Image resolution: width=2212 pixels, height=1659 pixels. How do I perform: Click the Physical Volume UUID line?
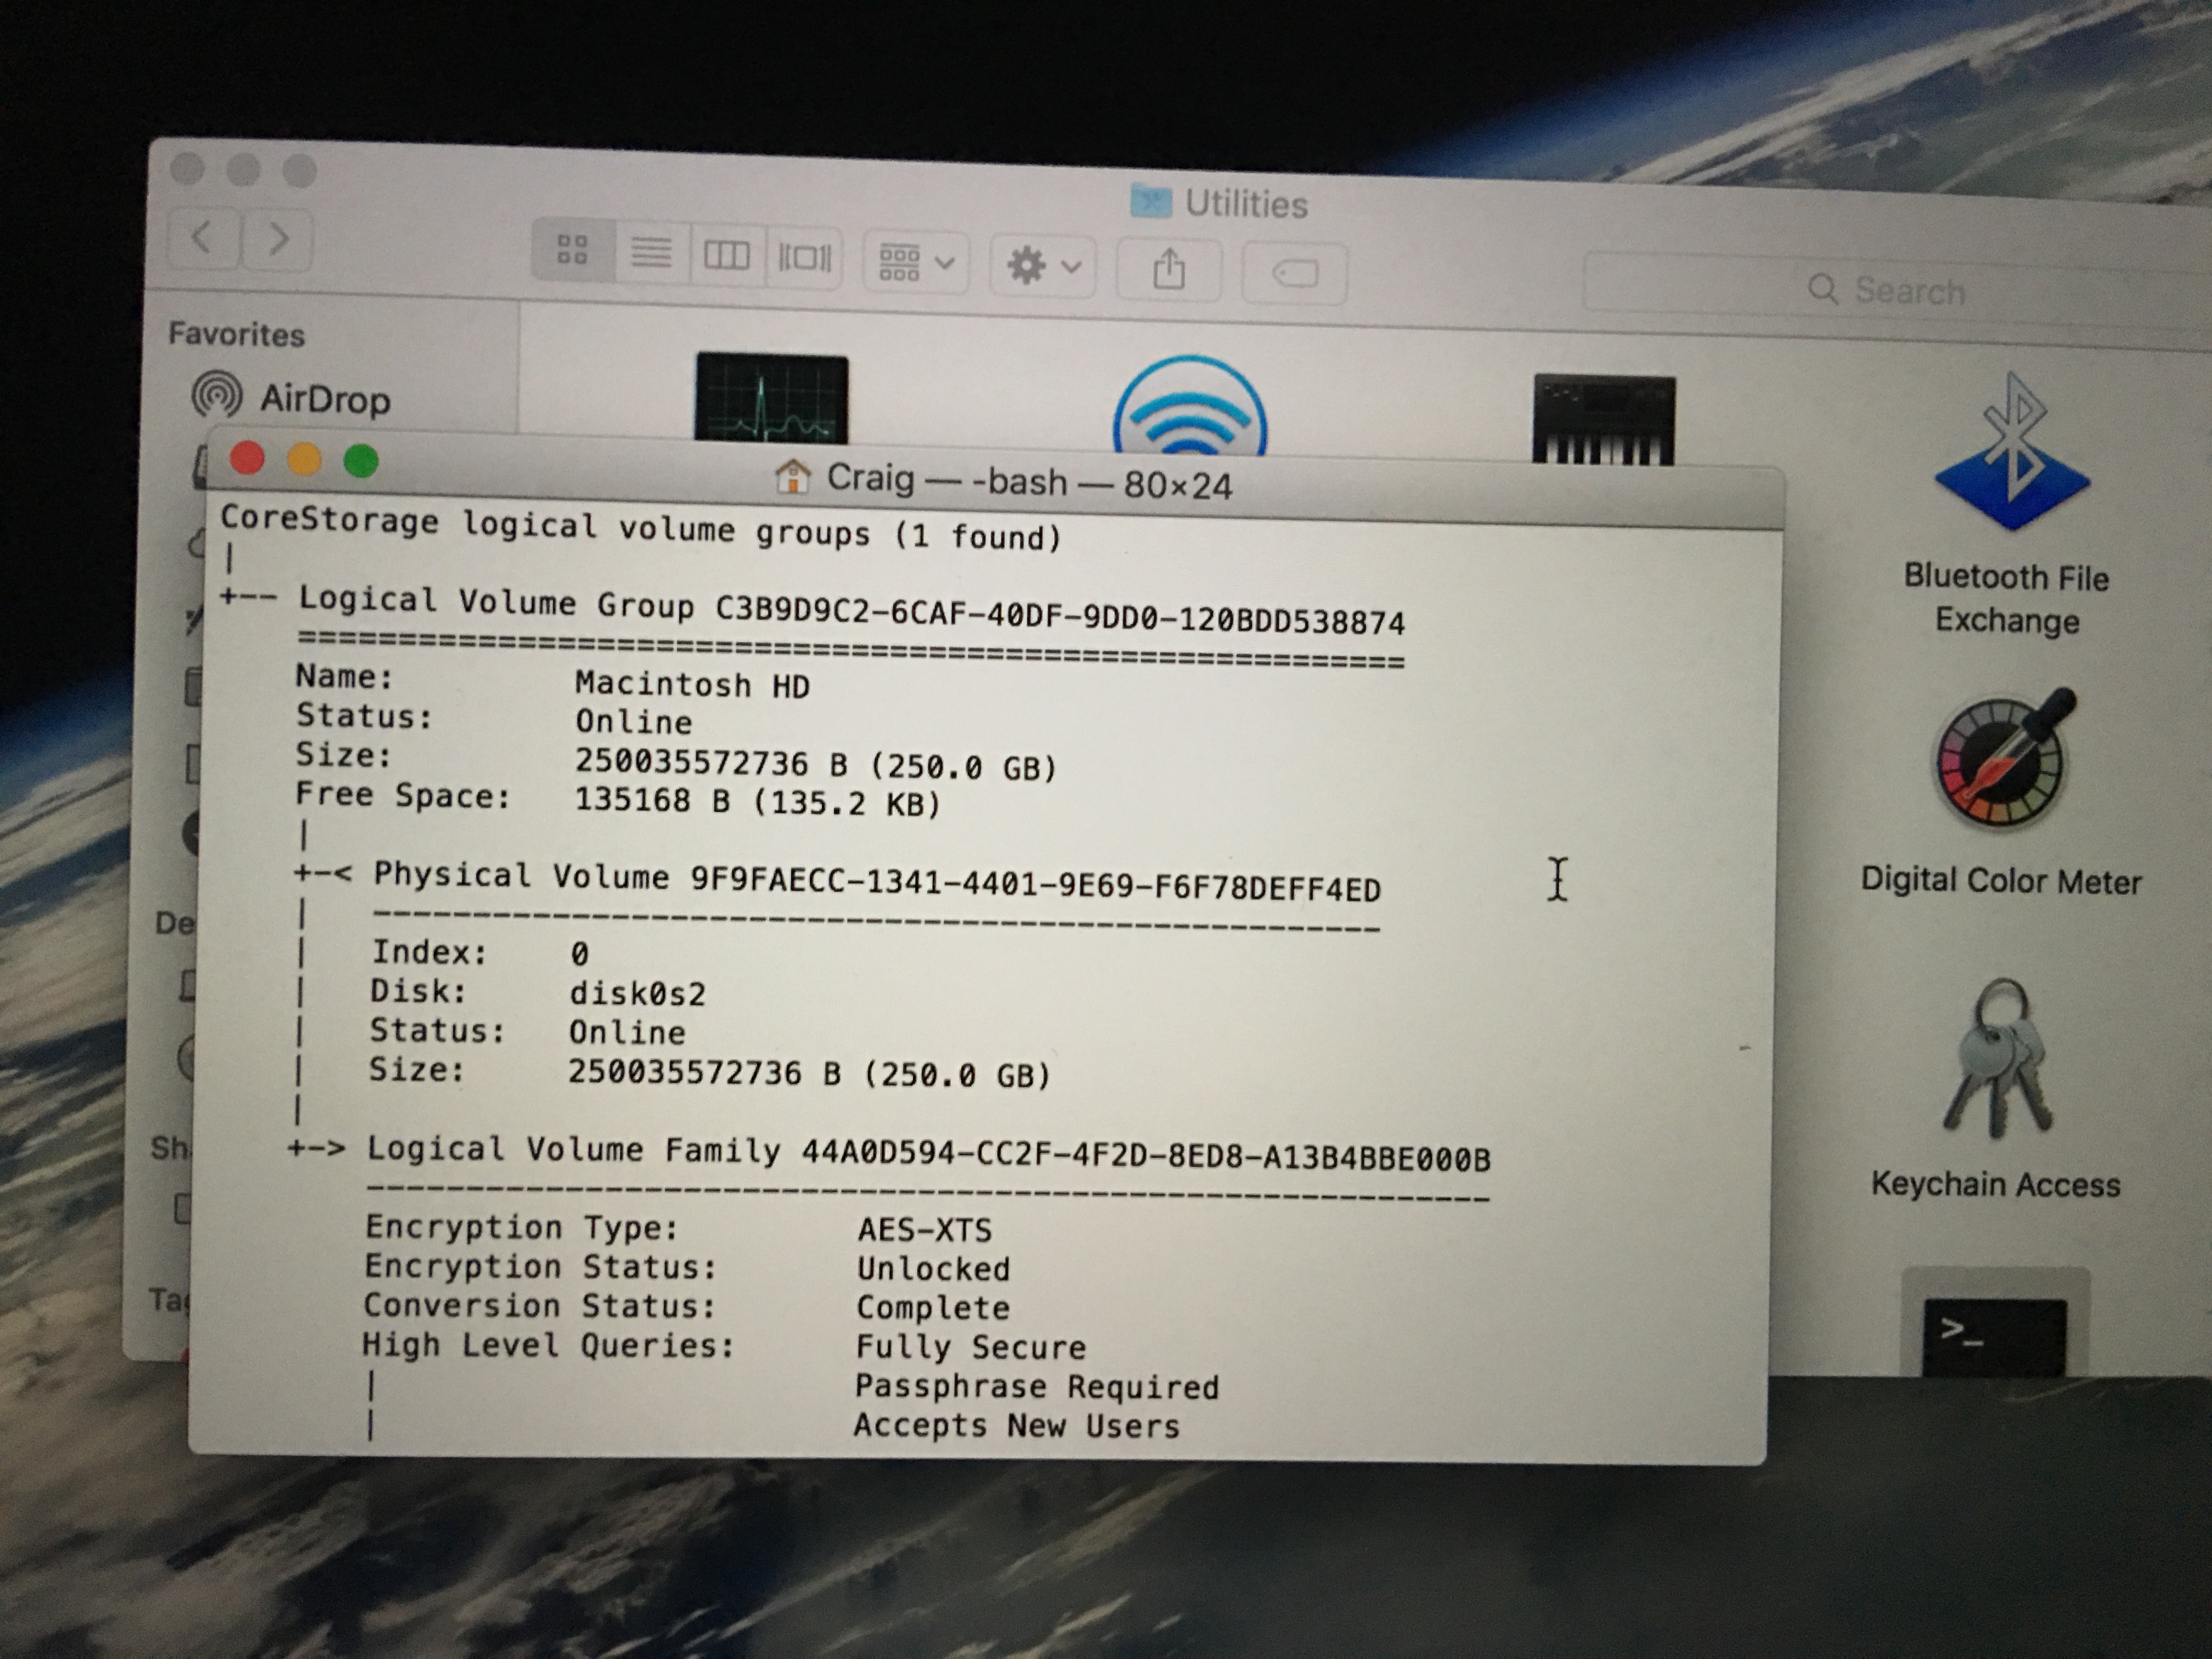click(877, 881)
